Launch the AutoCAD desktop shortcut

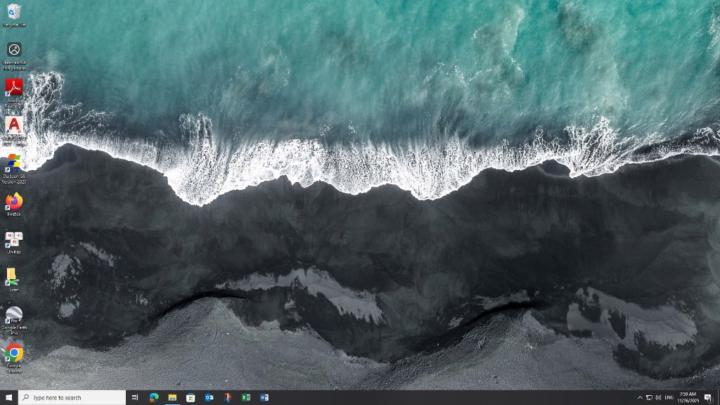click(14, 125)
